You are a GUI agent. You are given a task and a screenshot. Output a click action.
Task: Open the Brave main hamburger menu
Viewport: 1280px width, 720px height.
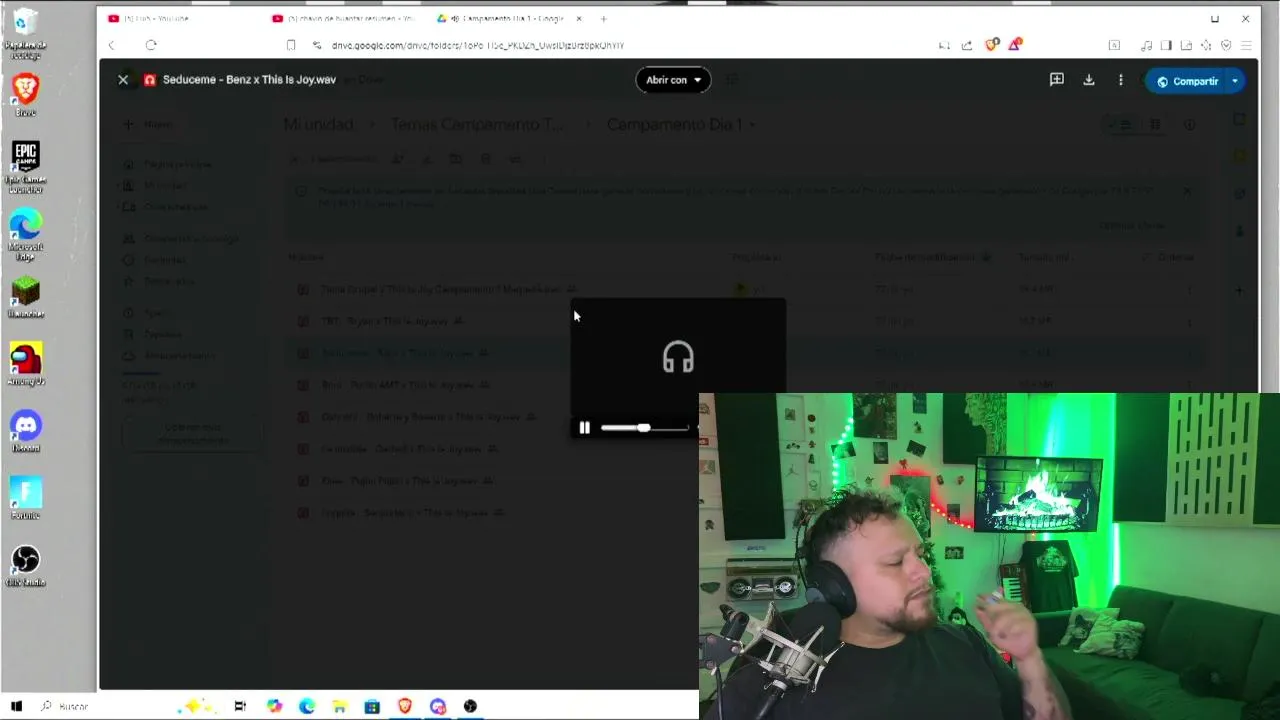(x=1246, y=45)
